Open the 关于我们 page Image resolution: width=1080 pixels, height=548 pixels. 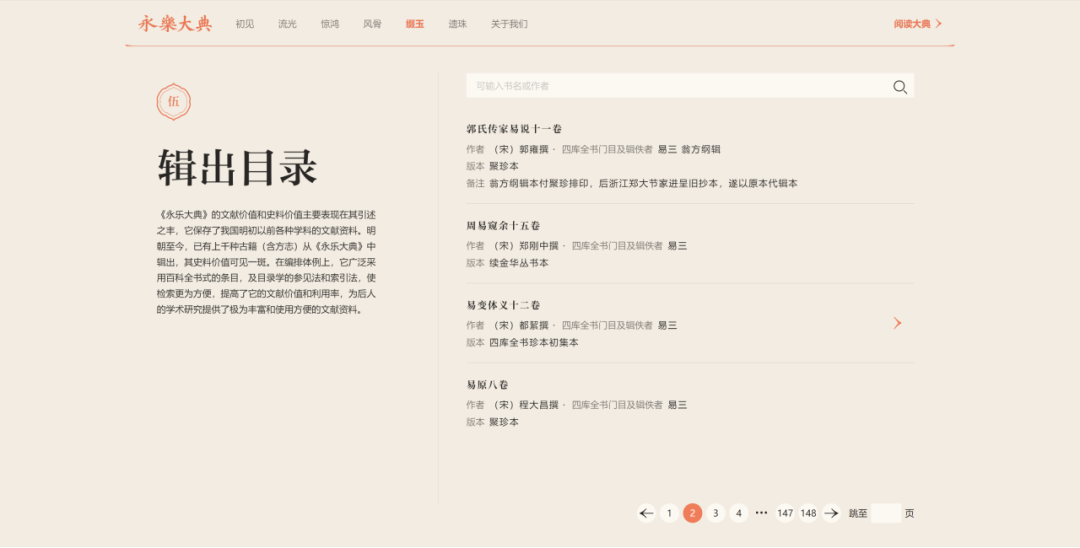(x=509, y=24)
